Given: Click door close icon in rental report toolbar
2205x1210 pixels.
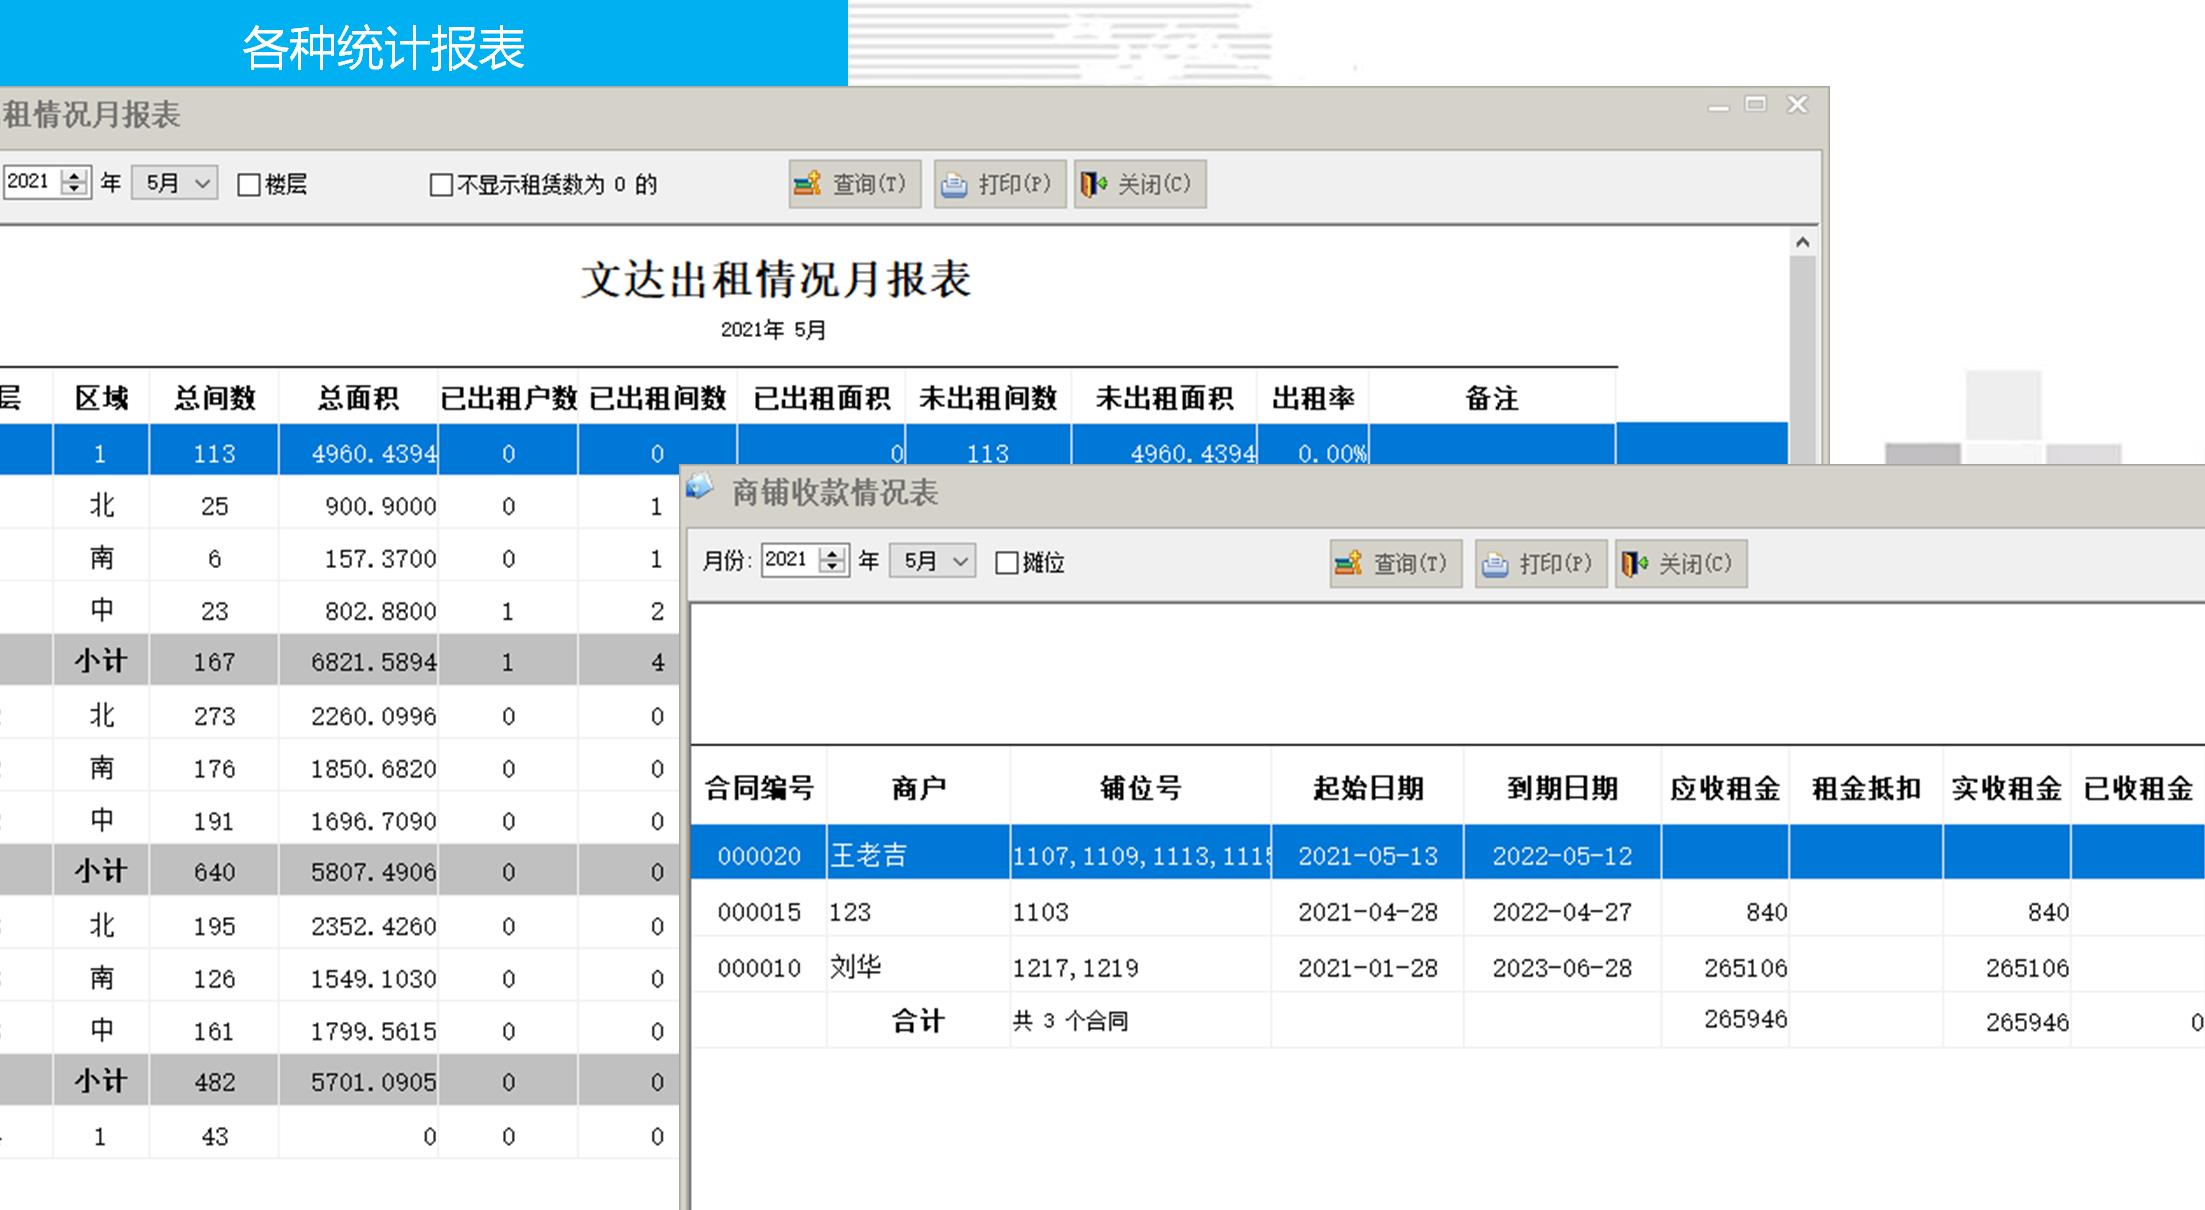Looking at the screenshot, I should [1094, 184].
